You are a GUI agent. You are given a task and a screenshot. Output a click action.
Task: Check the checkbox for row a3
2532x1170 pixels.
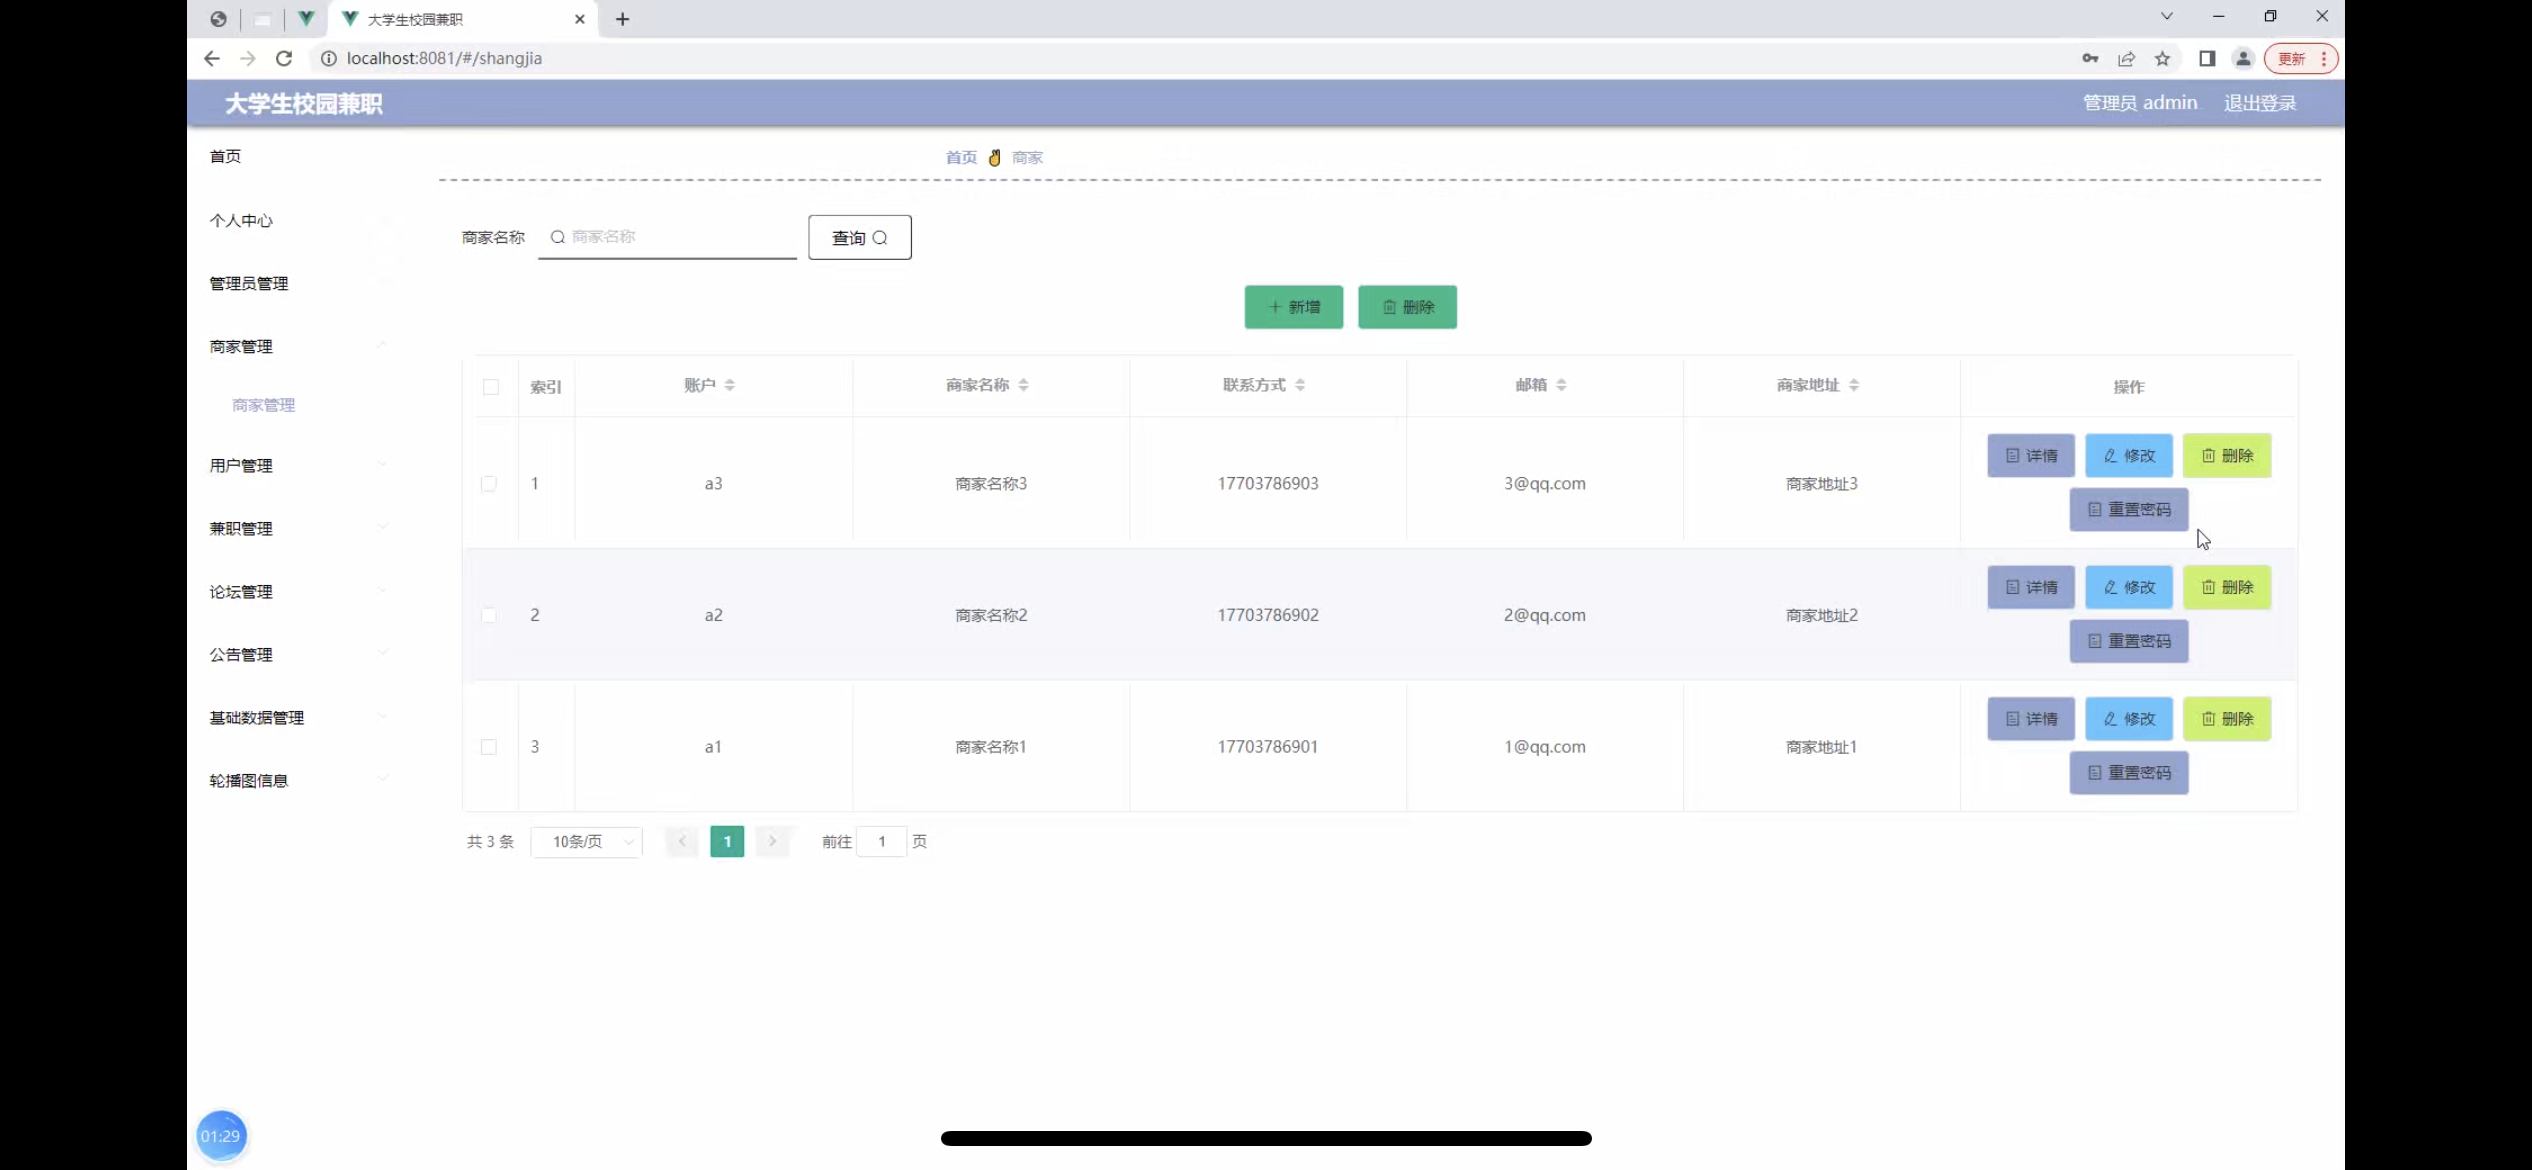click(x=489, y=484)
